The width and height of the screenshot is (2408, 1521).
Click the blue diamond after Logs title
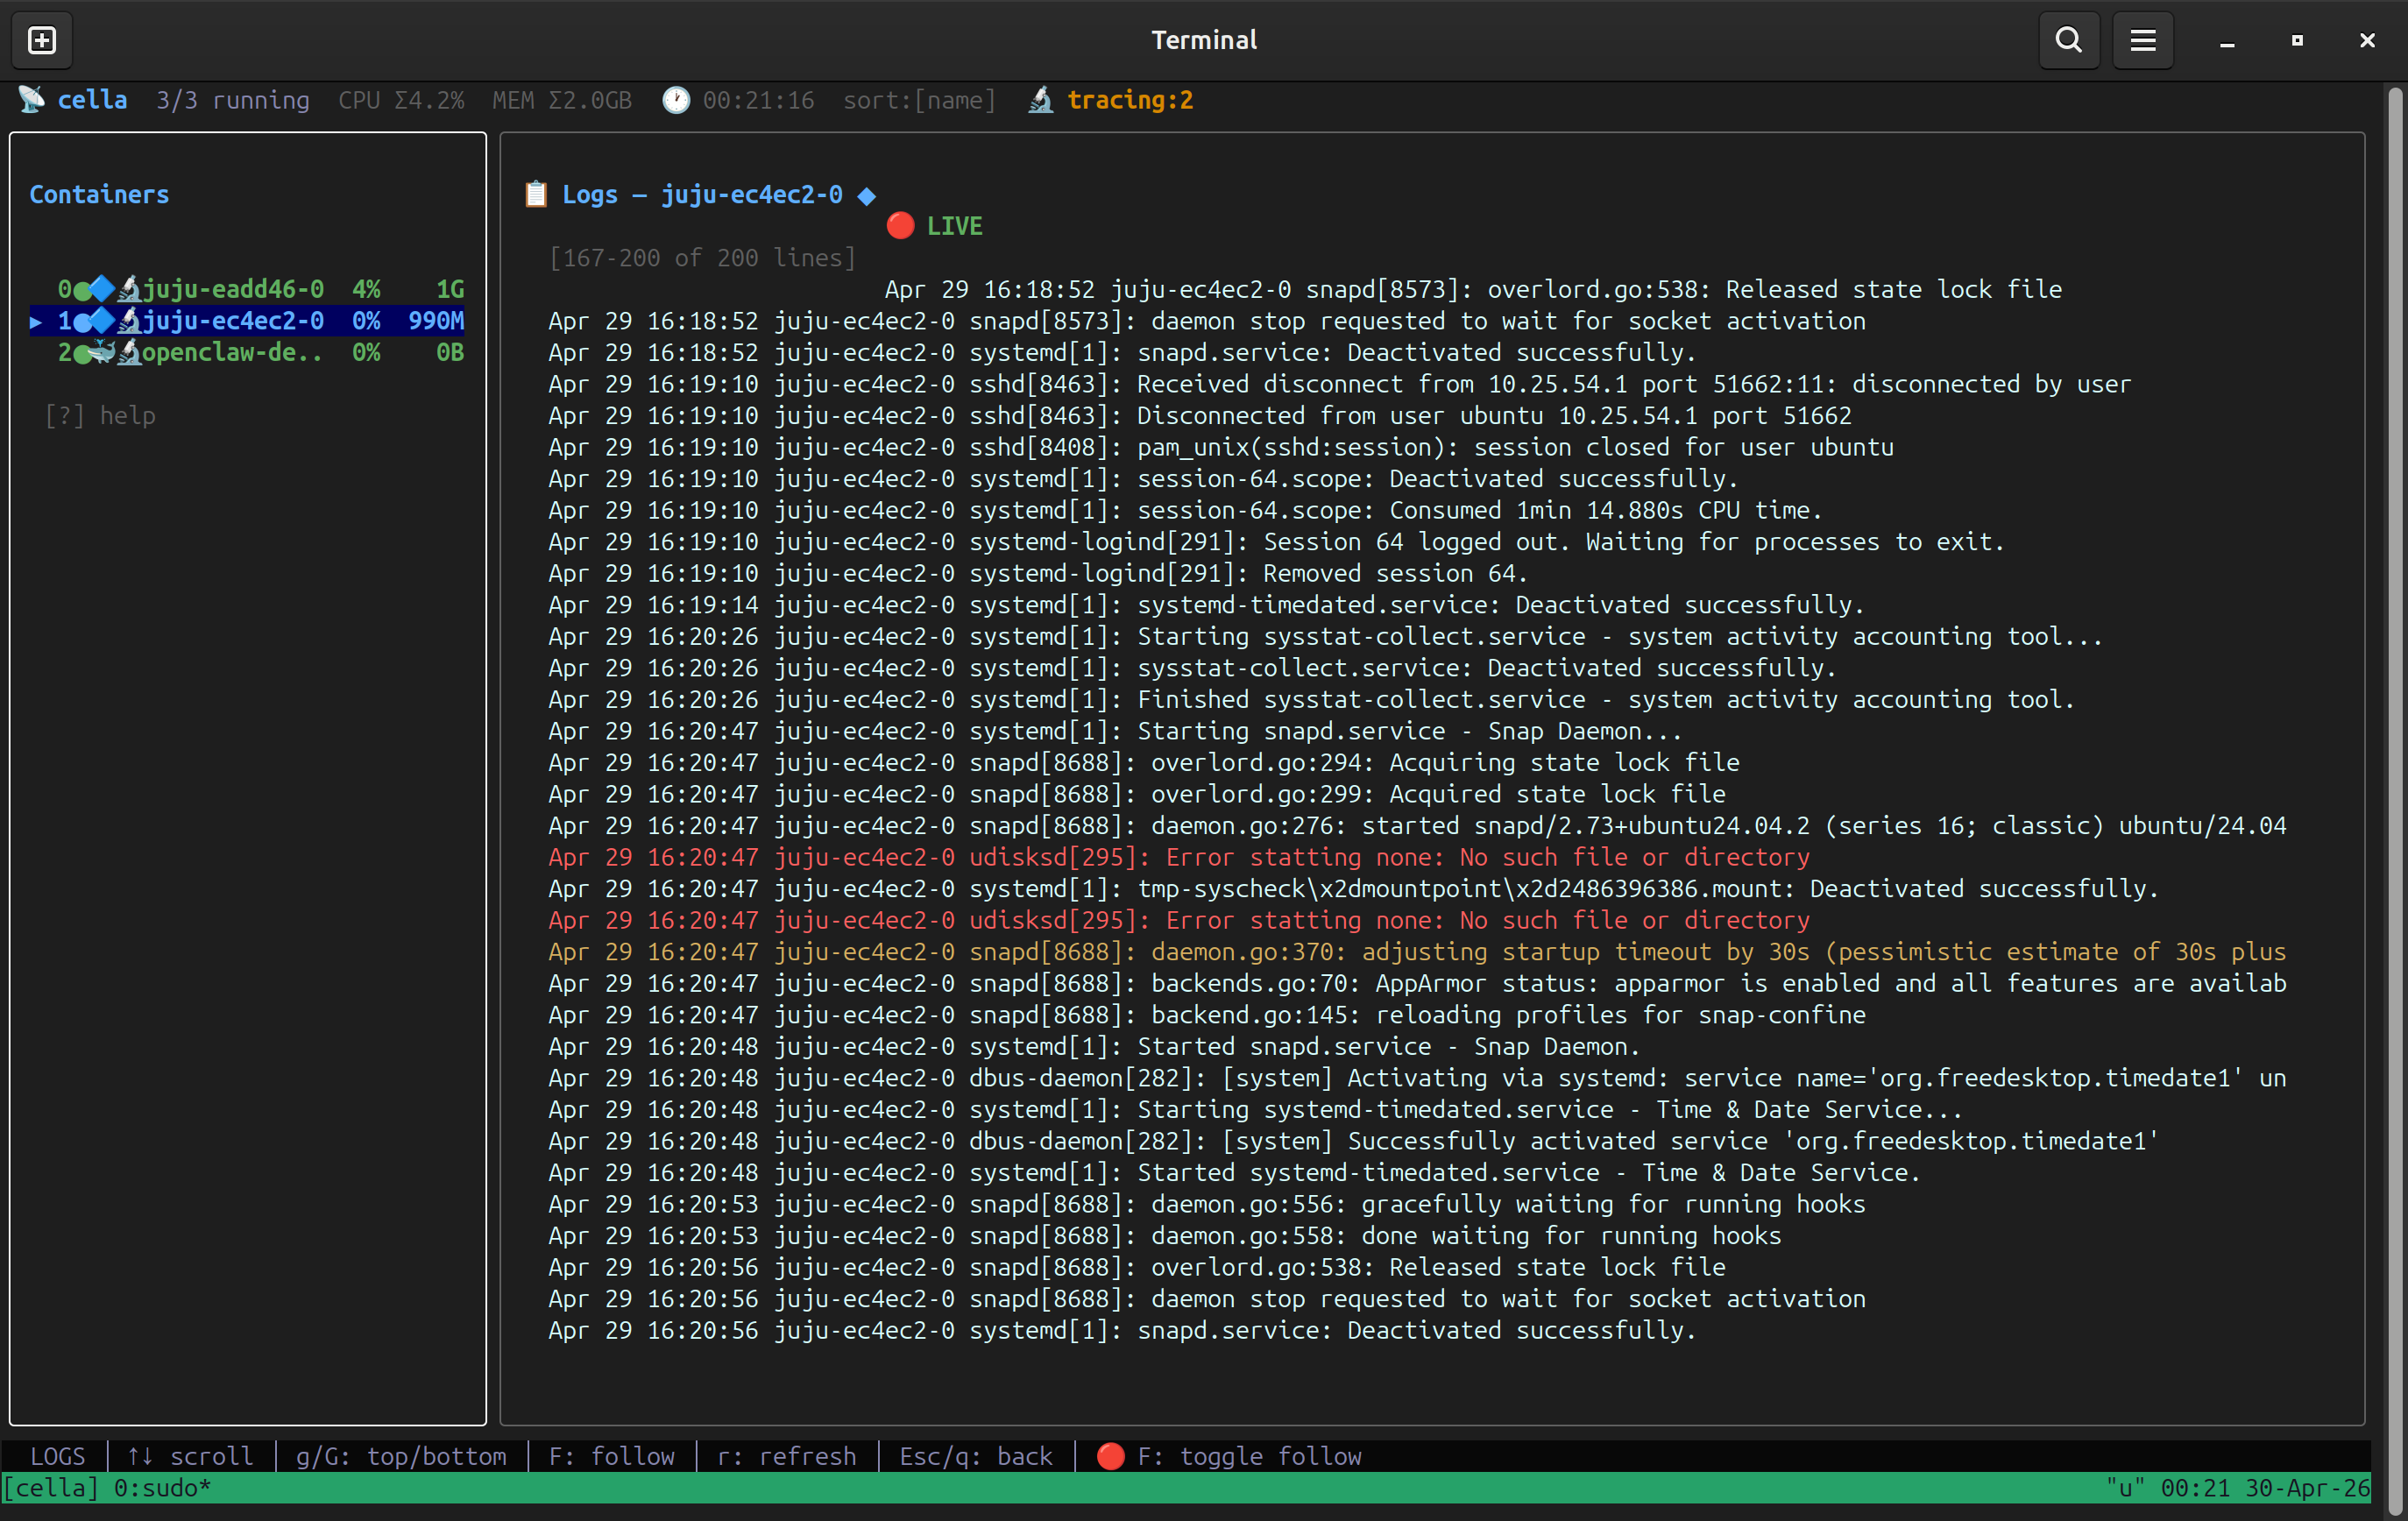867,195
